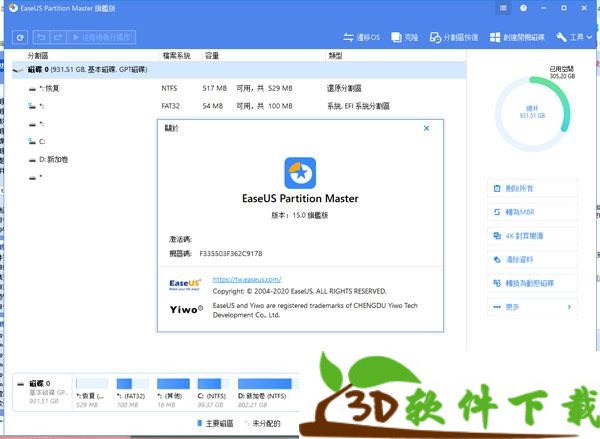Click the disk icon beside the Disk 0 row
The width and height of the screenshot is (600, 439).
[18, 70]
